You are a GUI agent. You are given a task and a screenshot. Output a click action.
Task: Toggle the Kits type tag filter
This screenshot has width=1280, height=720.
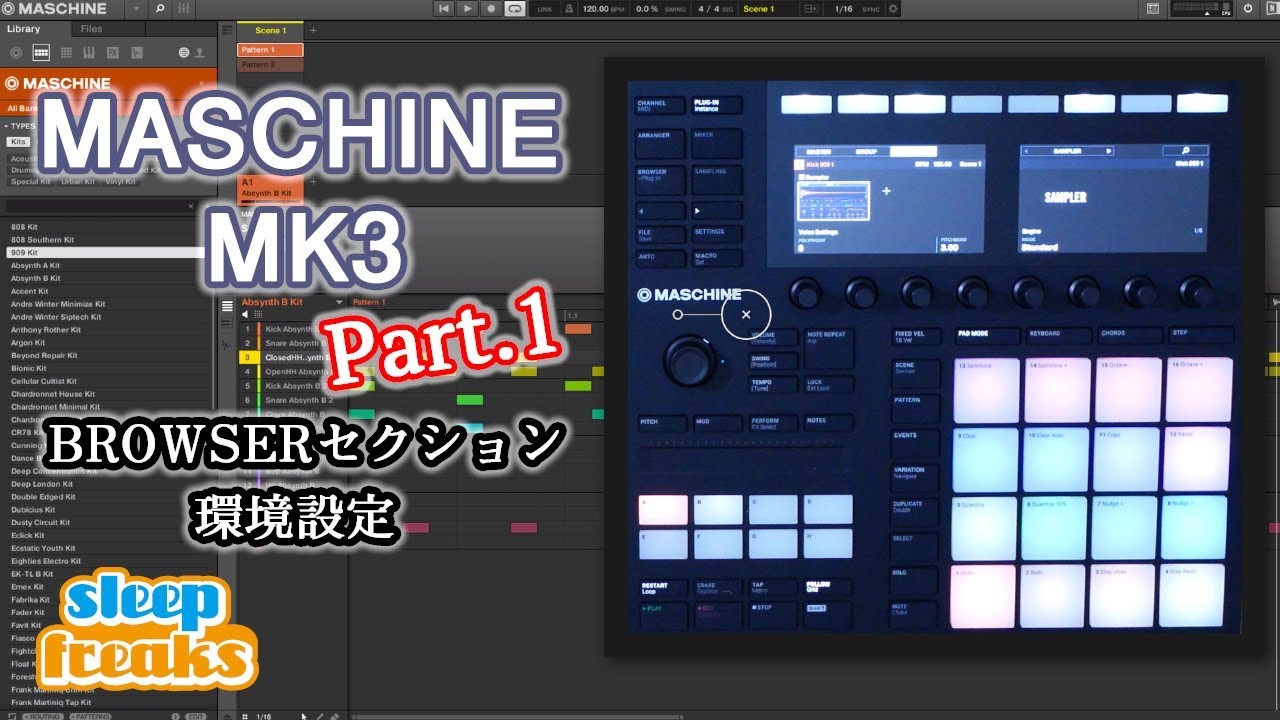coord(18,142)
